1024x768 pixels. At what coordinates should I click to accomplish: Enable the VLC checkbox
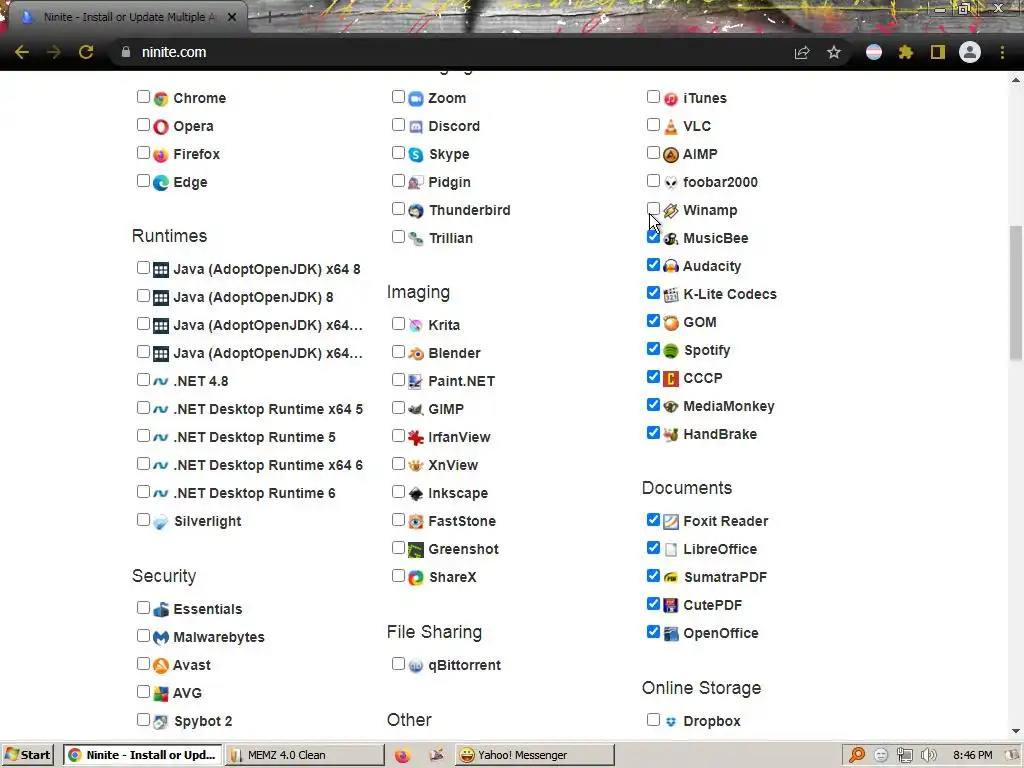[x=653, y=125]
